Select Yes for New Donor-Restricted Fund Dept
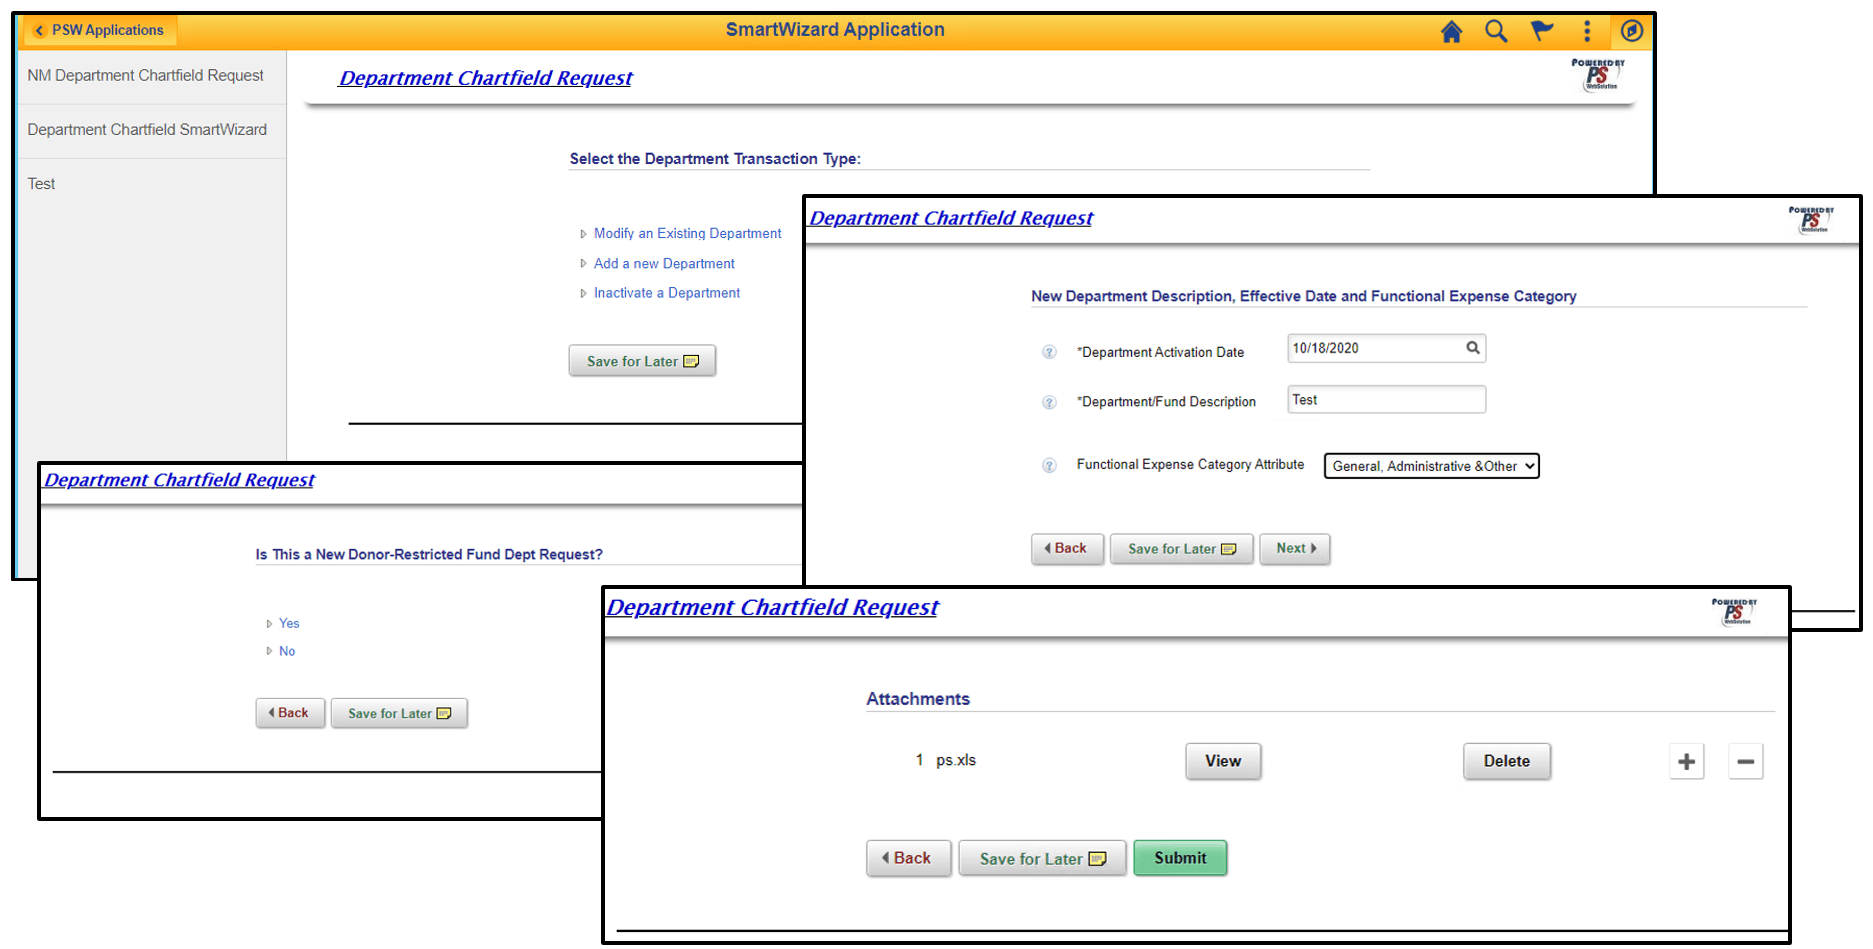Image resolution: width=1873 pixels, height=949 pixels. pos(288,623)
